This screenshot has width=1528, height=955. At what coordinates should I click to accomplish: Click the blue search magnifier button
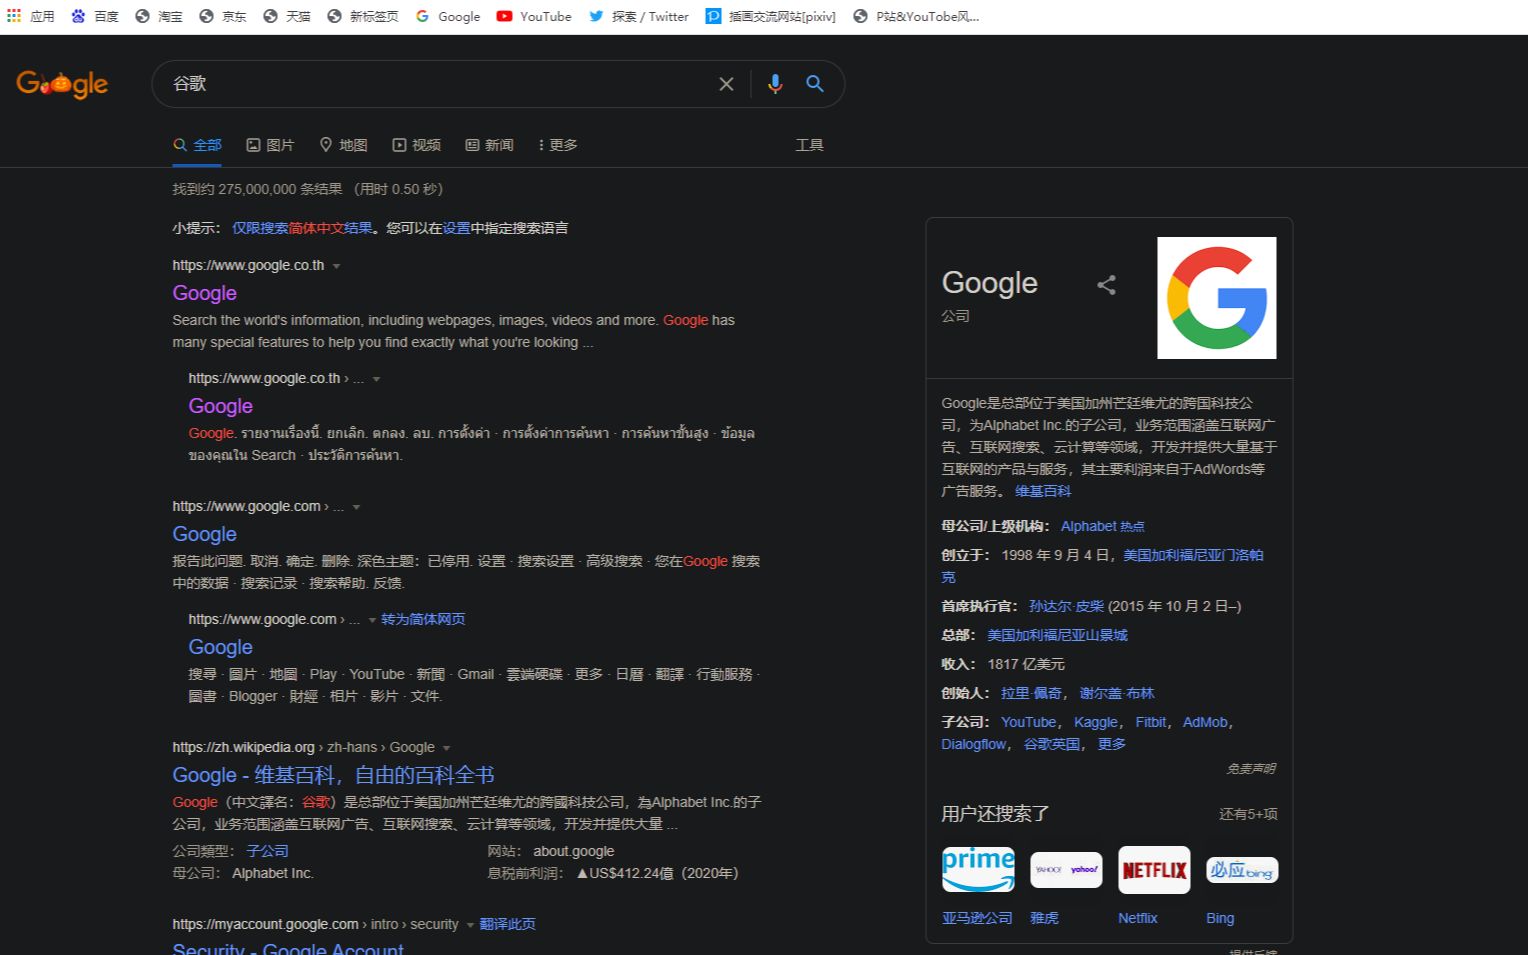coord(815,84)
